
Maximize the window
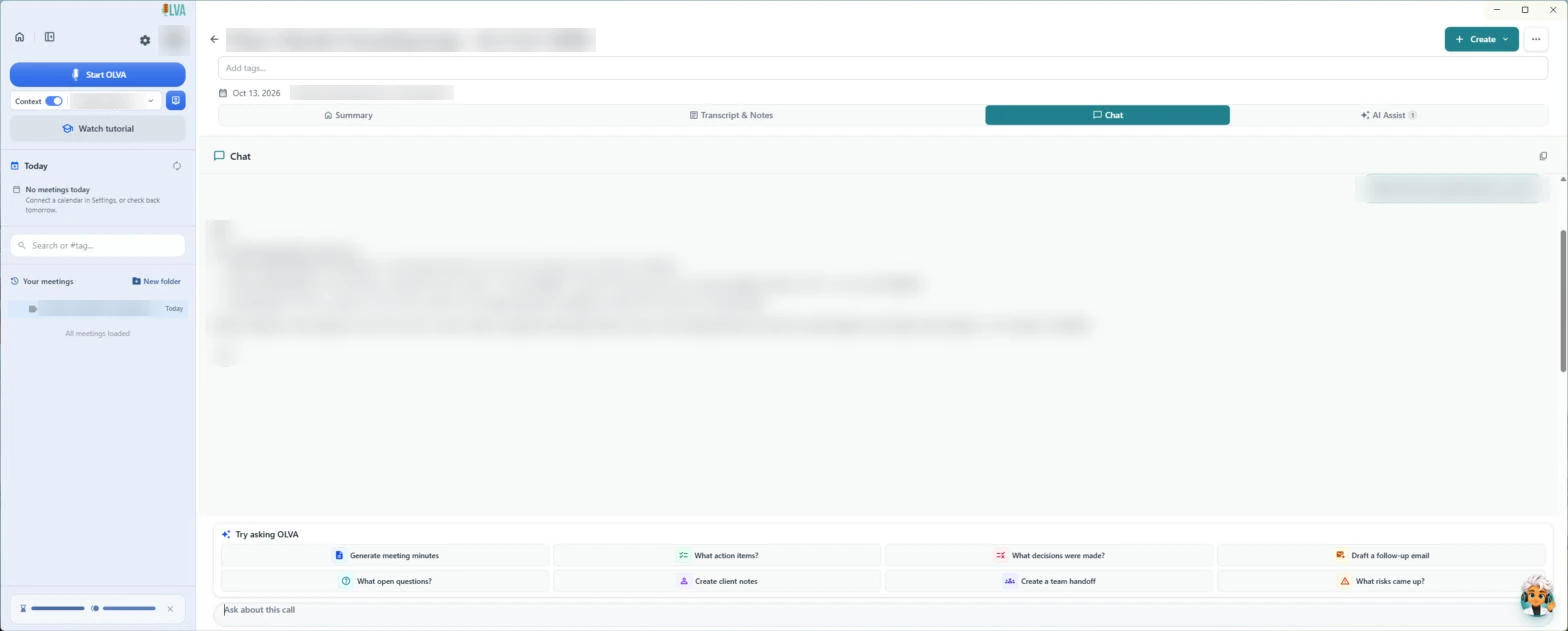(x=1525, y=9)
